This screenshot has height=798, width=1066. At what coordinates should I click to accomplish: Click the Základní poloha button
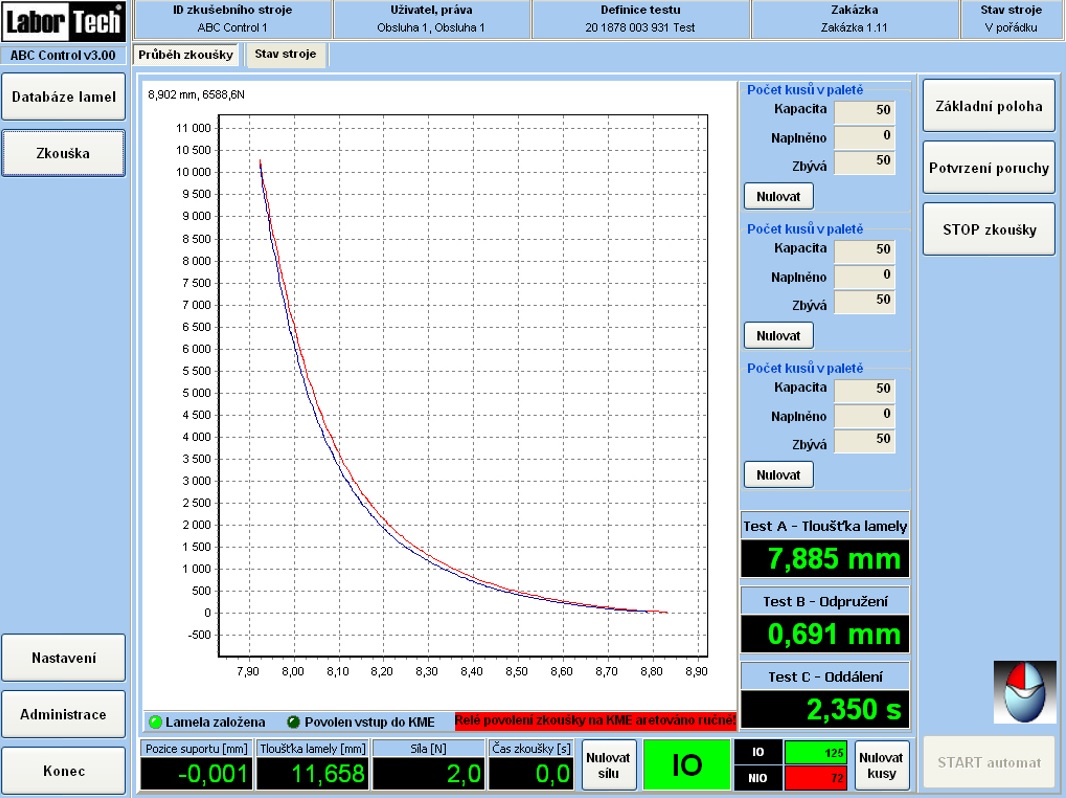[988, 106]
